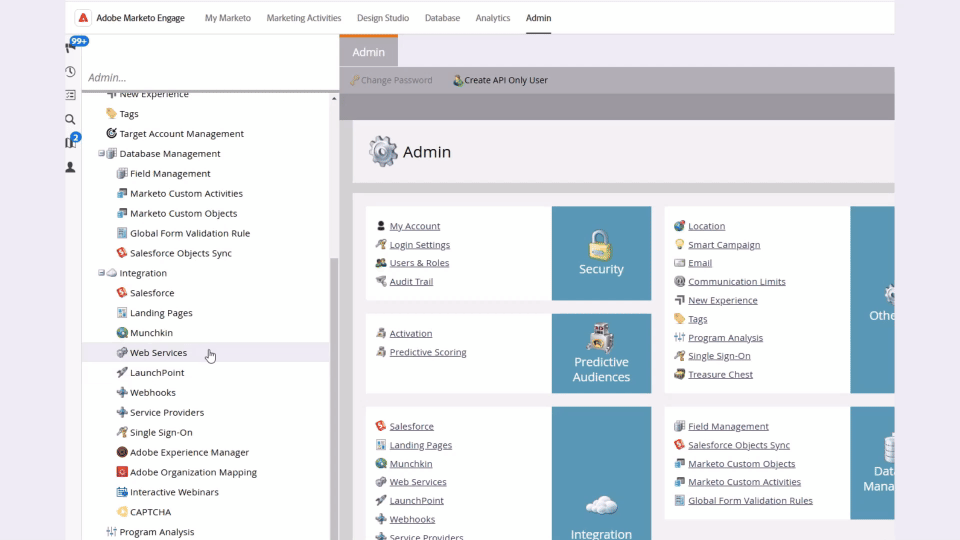
Task: Select Global Form Validation Rule in tree
Action: pos(190,233)
